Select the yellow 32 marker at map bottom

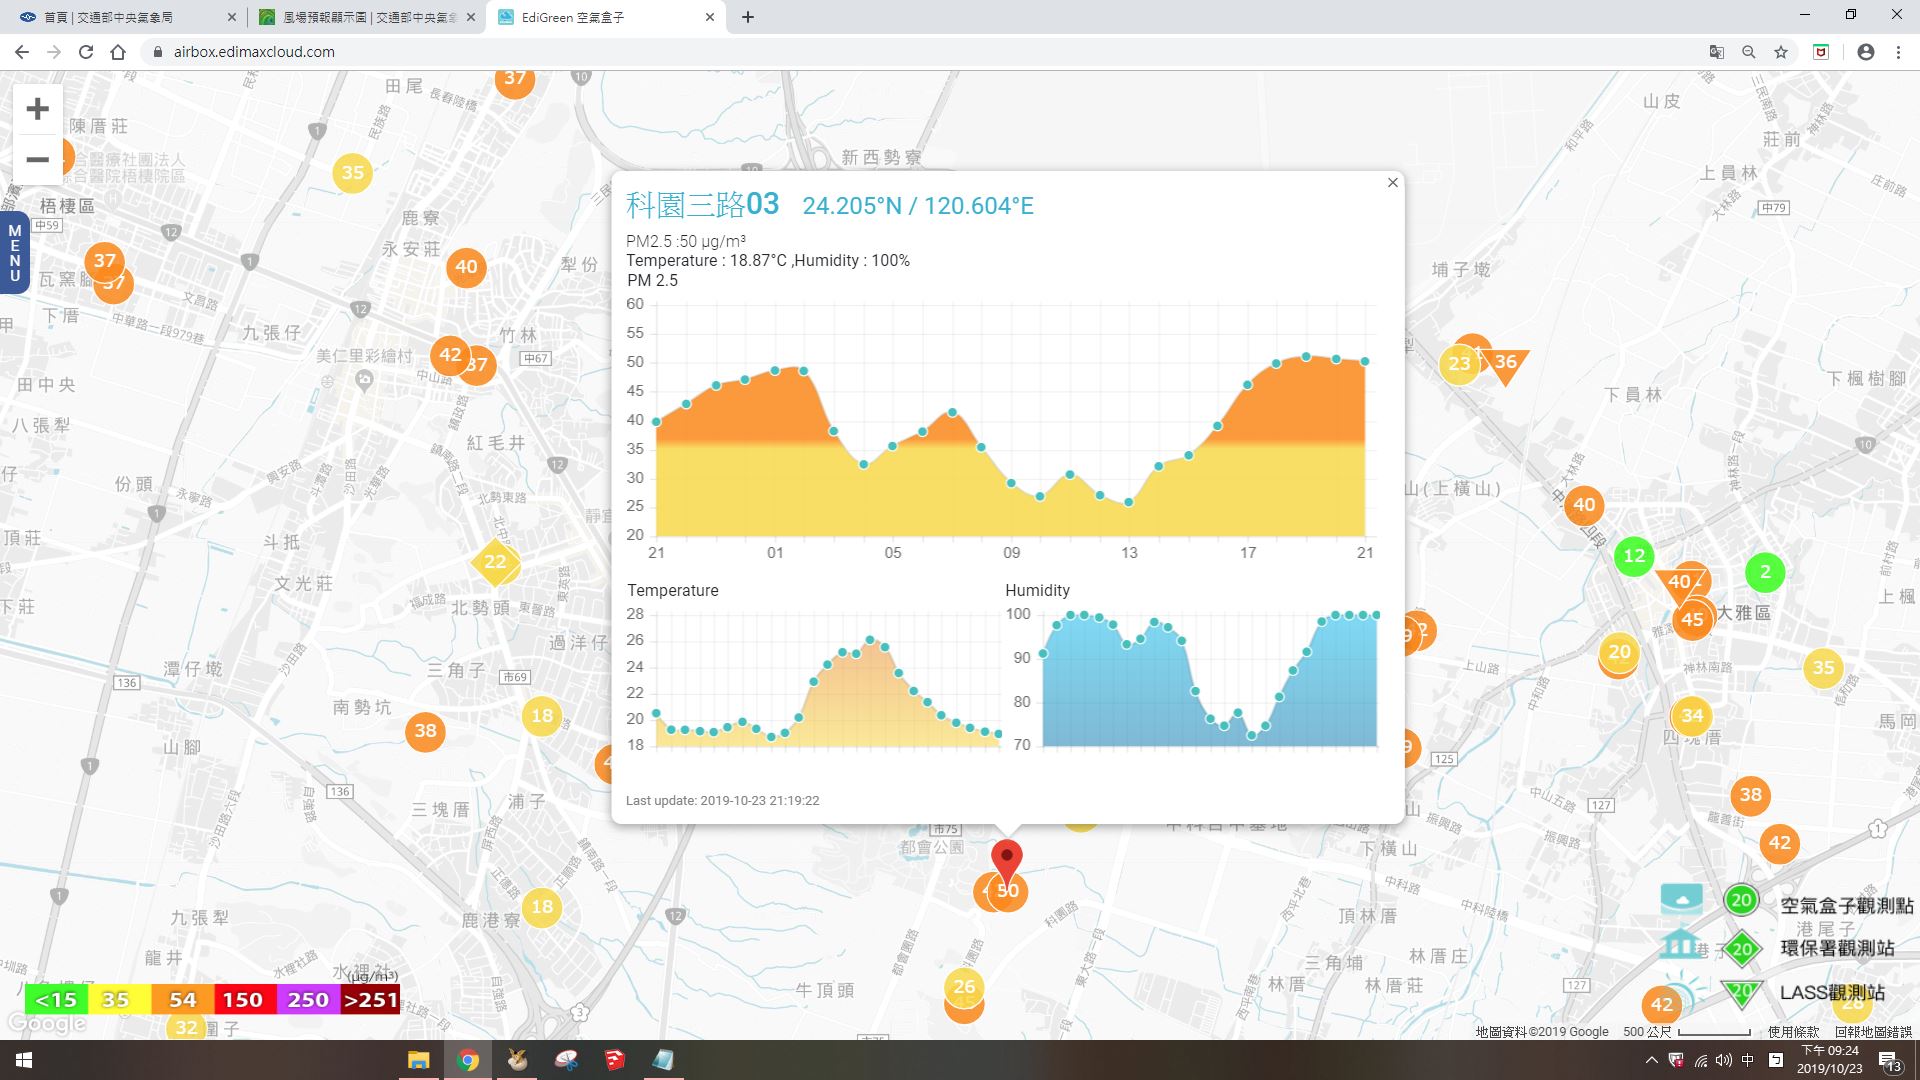coord(187,1026)
